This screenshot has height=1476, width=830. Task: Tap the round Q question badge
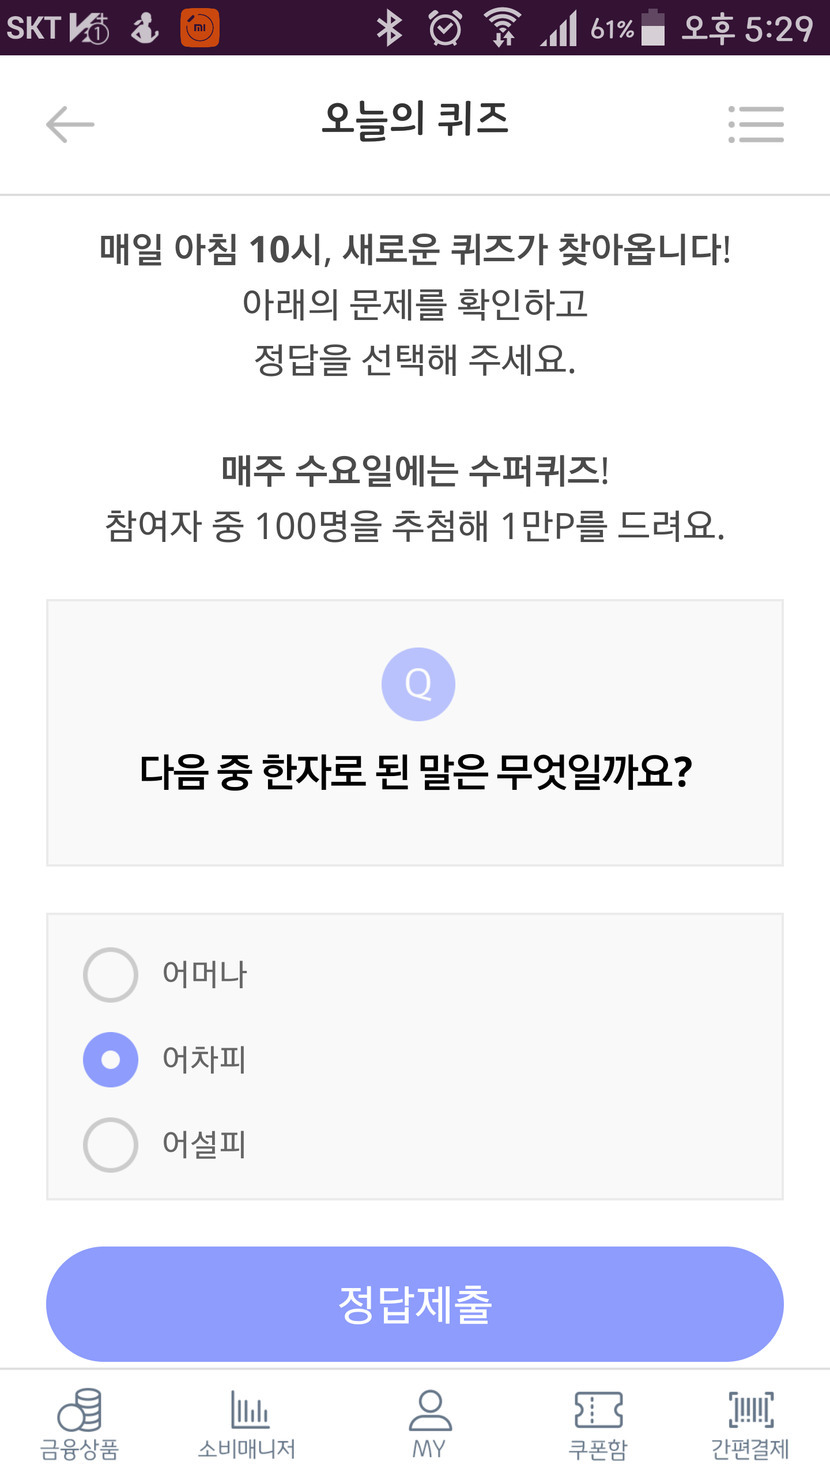[x=418, y=685]
